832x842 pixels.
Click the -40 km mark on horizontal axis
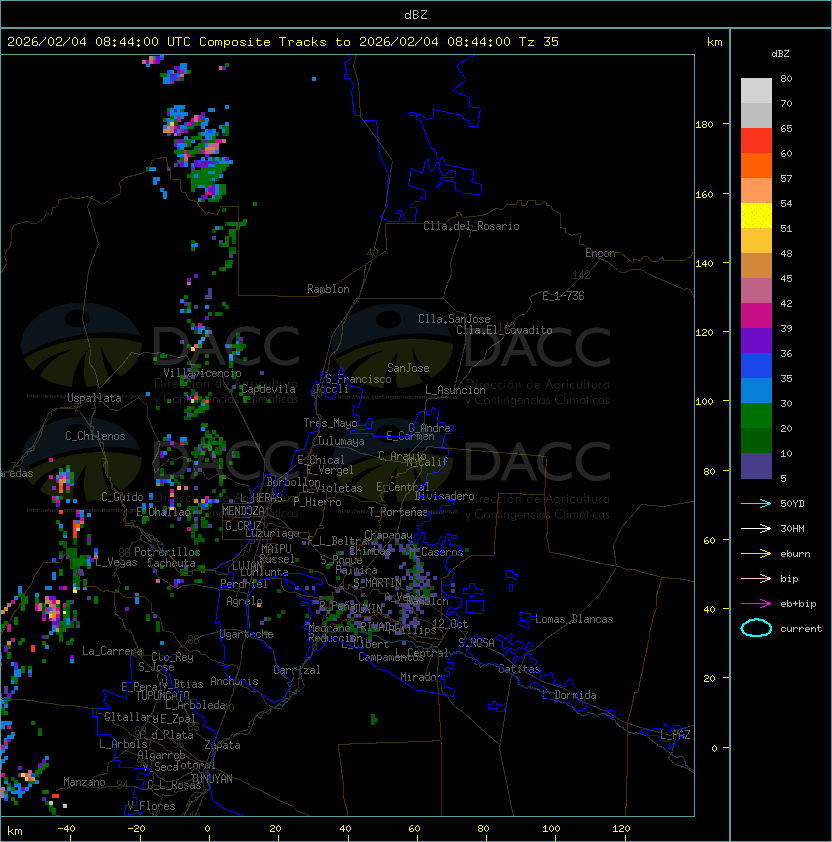pyautogui.click(x=66, y=829)
